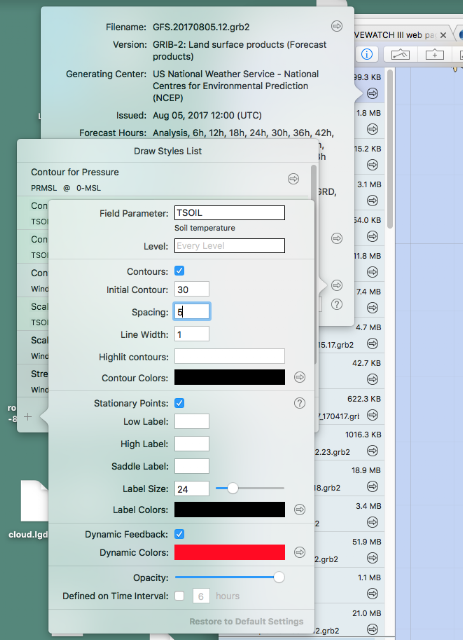This screenshot has height=640, width=463.
Task: Click the arrow icon for the 1.1 MB file
Action: (372, 593)
